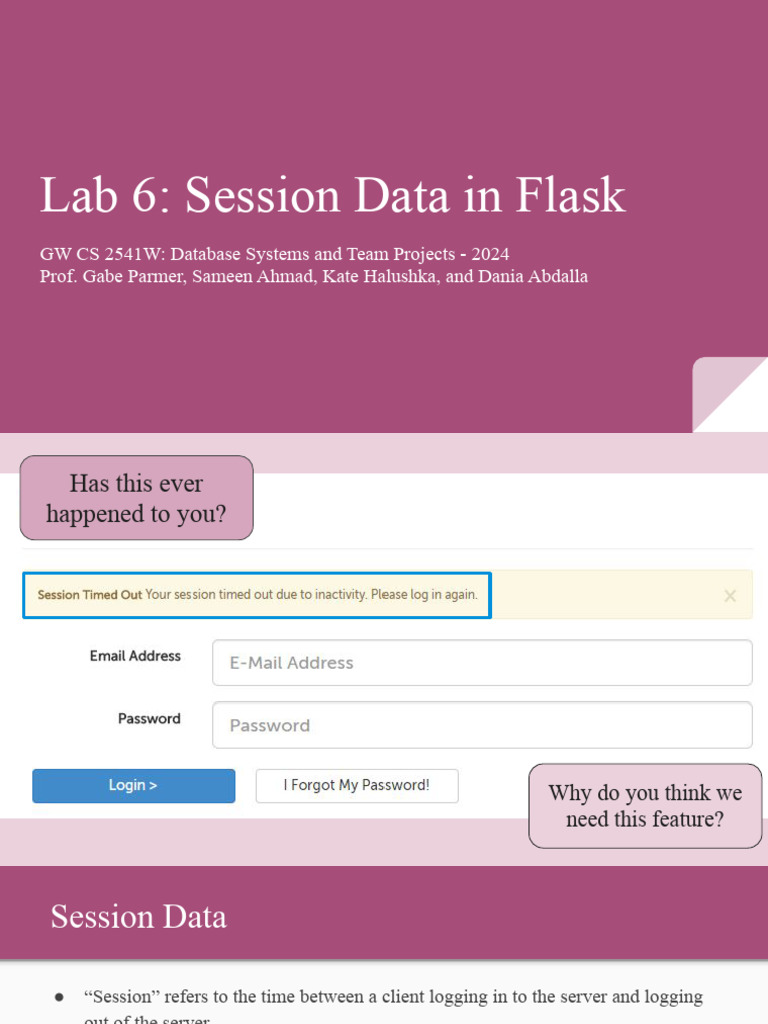The image size is (768, 1024).
Task: Select the GW CS 2541W course line
Action: [x=274, y=254]
